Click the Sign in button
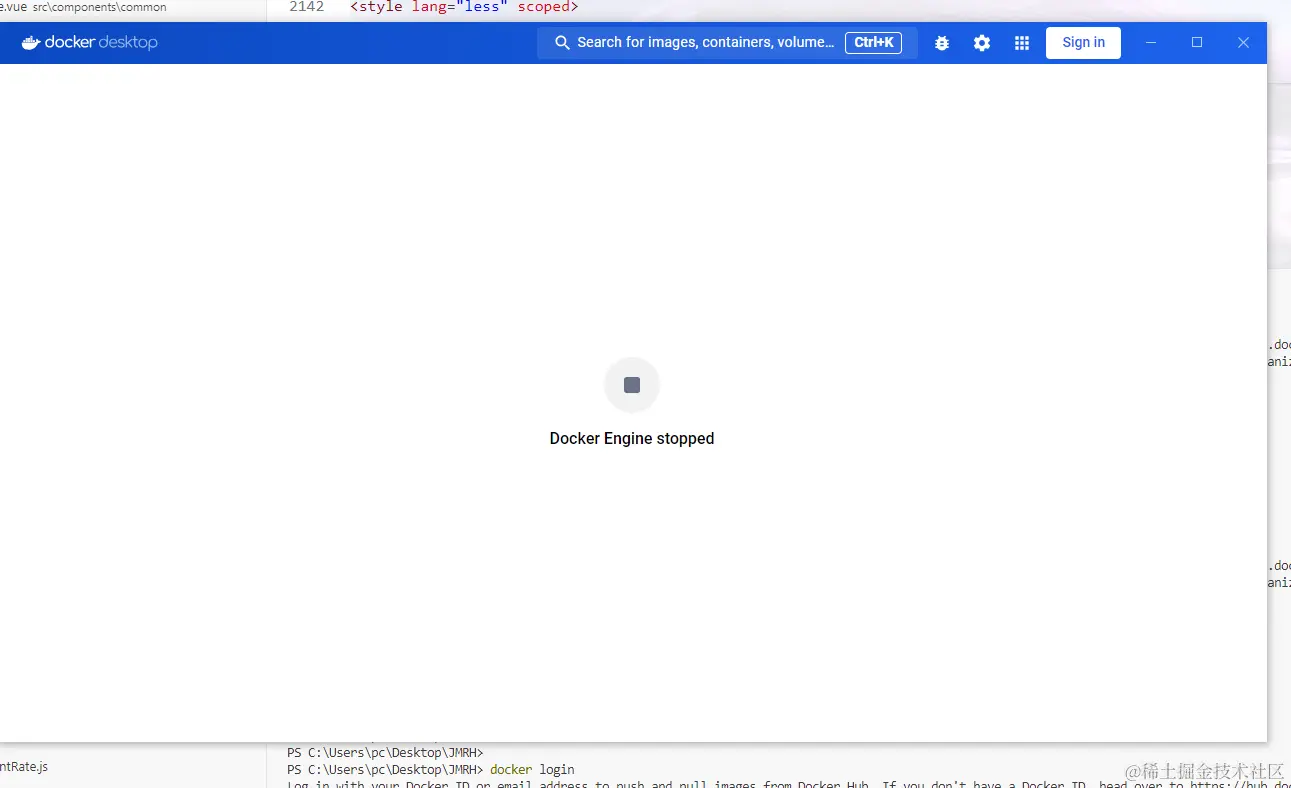The width and height of the screenshot is (1291, 788). [x=1083, y=43]
